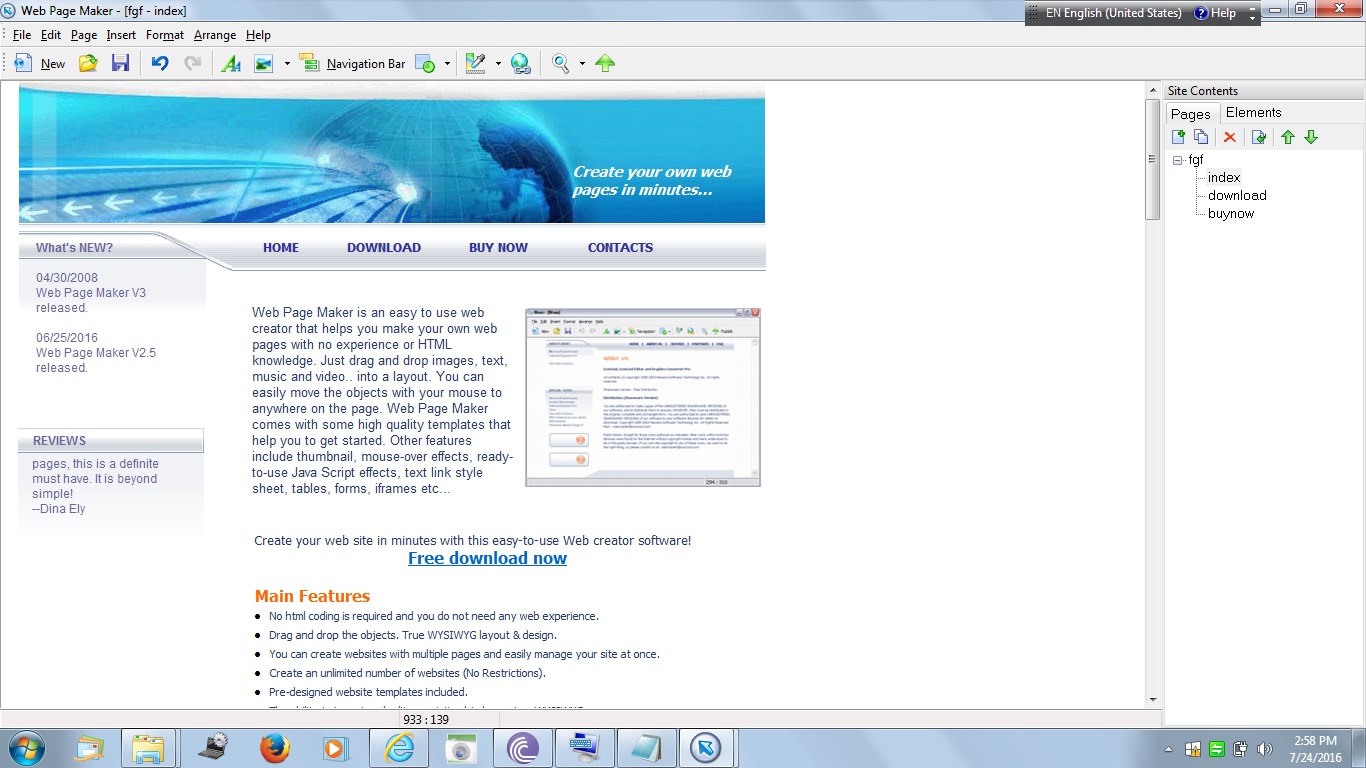Click the CONTACTS navigation link
Screen dimensions: 1366x768
(620, 248)
